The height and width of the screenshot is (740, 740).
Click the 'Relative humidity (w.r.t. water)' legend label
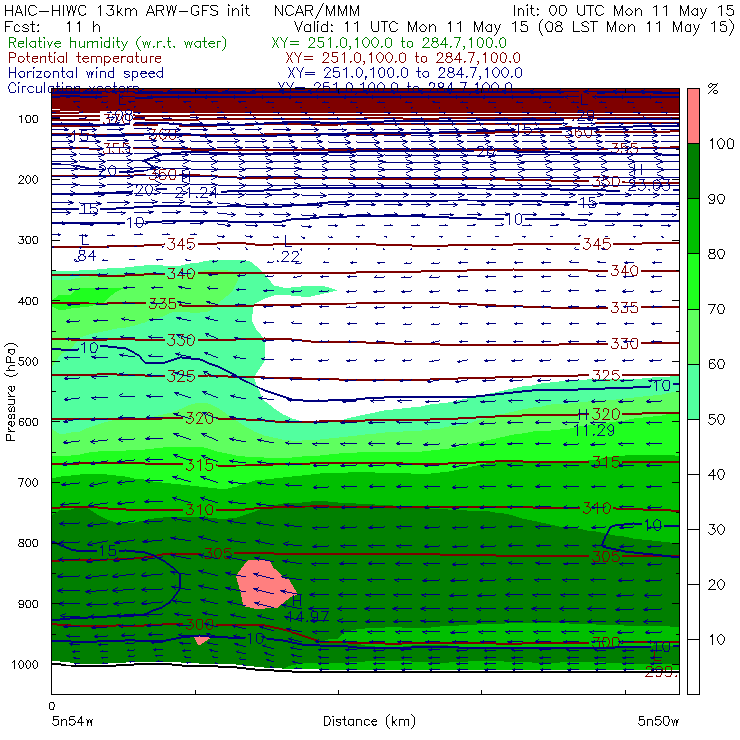tap(118, 43)
